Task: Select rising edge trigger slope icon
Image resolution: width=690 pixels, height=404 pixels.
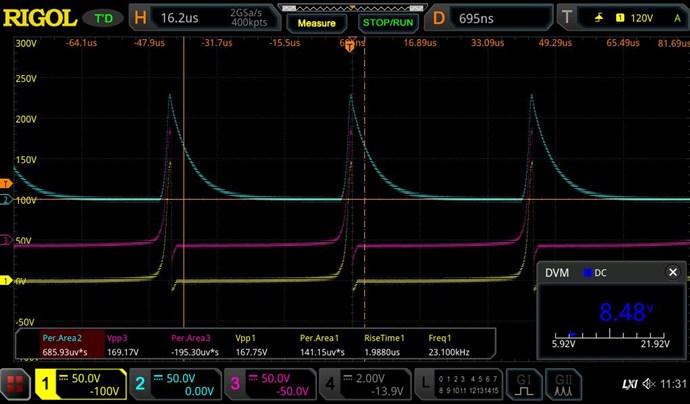Action: click(x=599, y=18)
